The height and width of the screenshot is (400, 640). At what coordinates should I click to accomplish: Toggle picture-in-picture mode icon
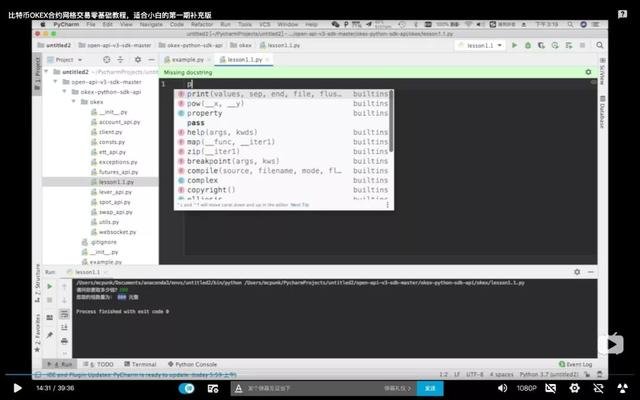(598, 388)
